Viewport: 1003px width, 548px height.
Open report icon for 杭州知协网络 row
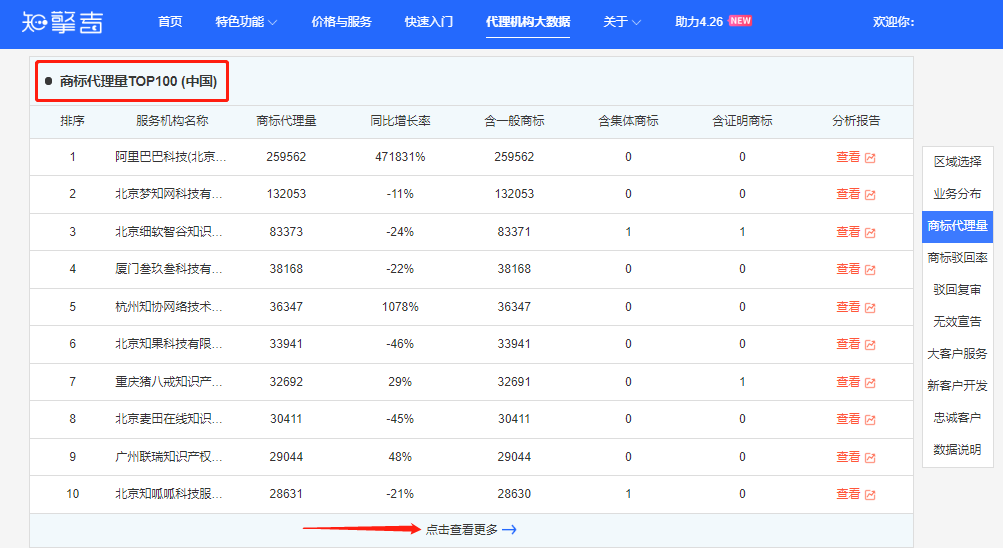click(870, 308)
